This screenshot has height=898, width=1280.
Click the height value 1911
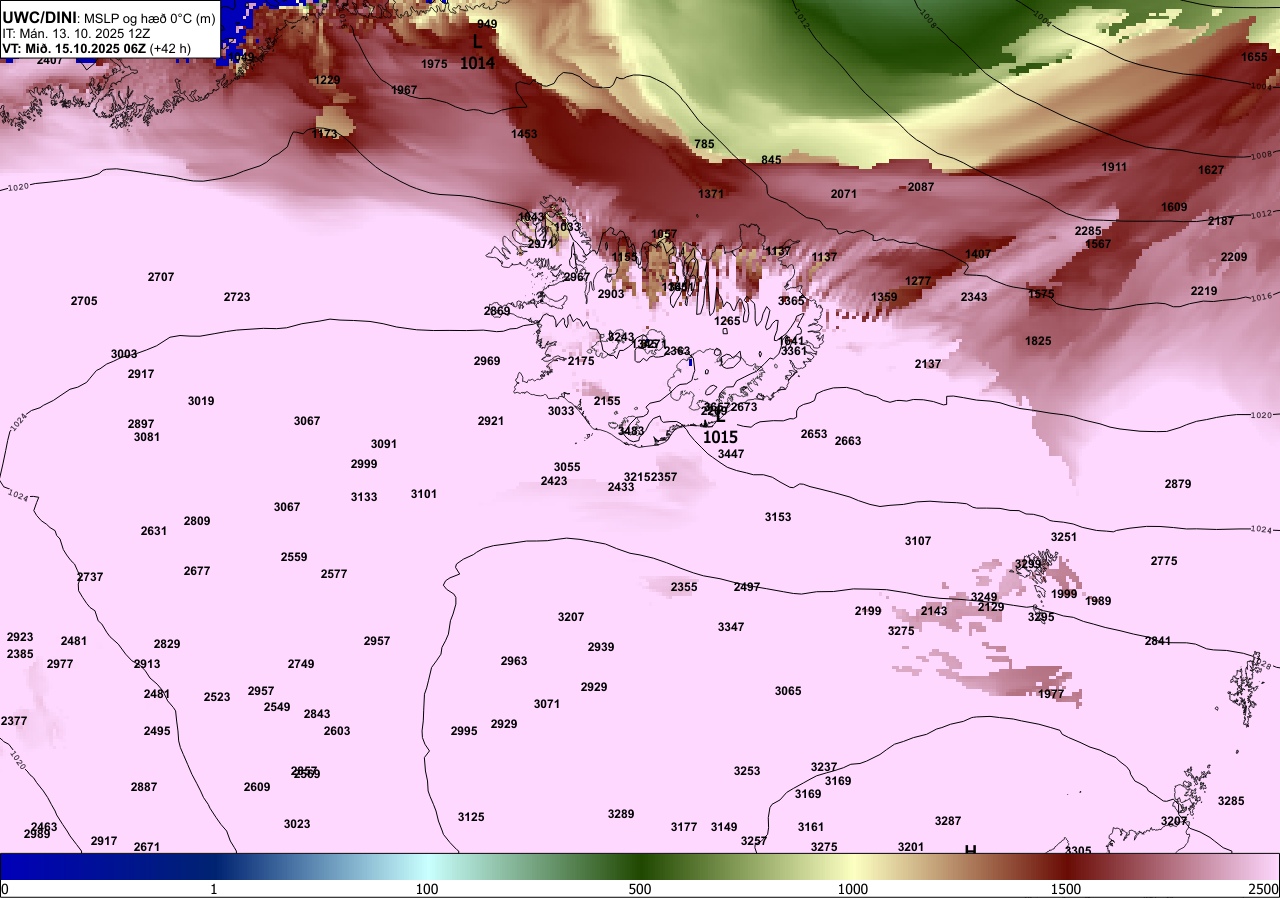click(x=1114, y=167)
